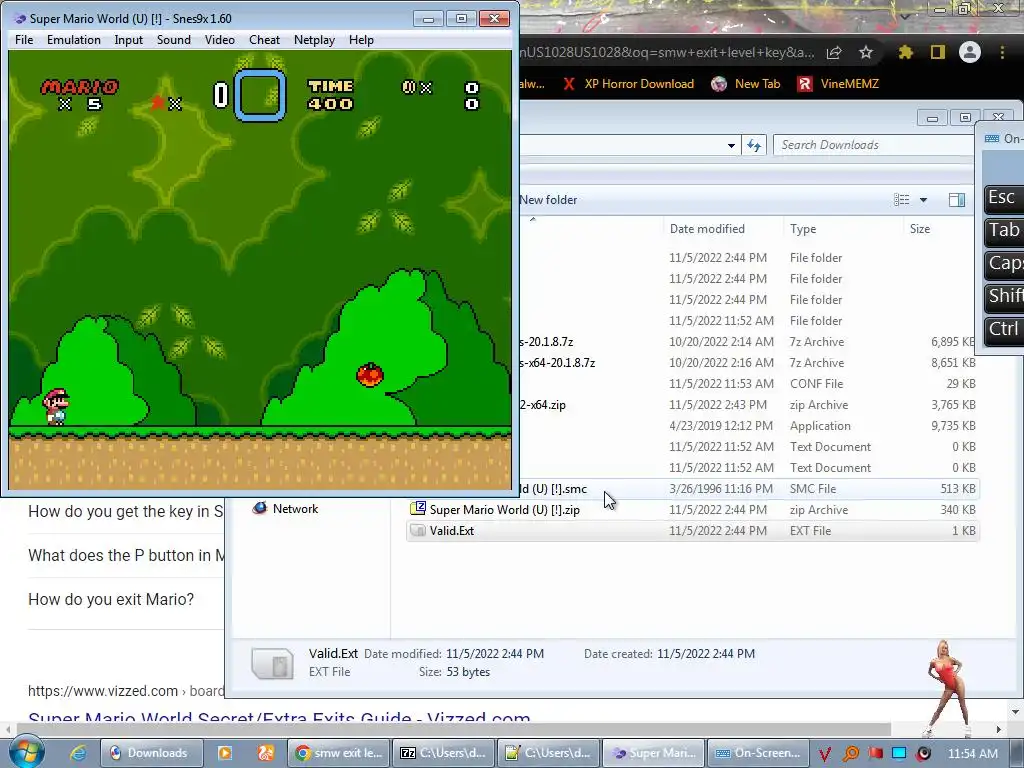This screenshot has height=768, width=1024.
Task: Open Chrome three-dot menu
Action: tap(1002, 52)
